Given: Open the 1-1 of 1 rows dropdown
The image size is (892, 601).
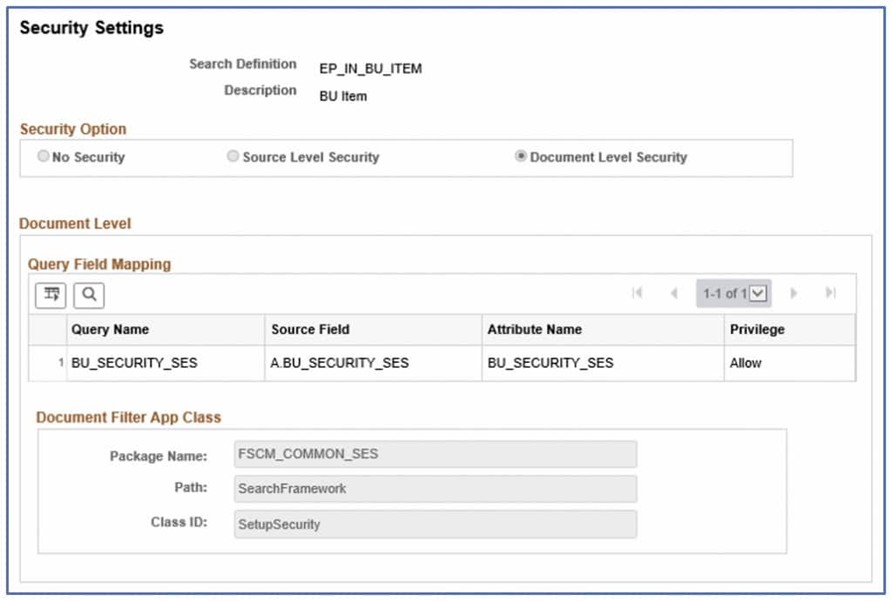Looking at the screenshot, I should (757, 293).
